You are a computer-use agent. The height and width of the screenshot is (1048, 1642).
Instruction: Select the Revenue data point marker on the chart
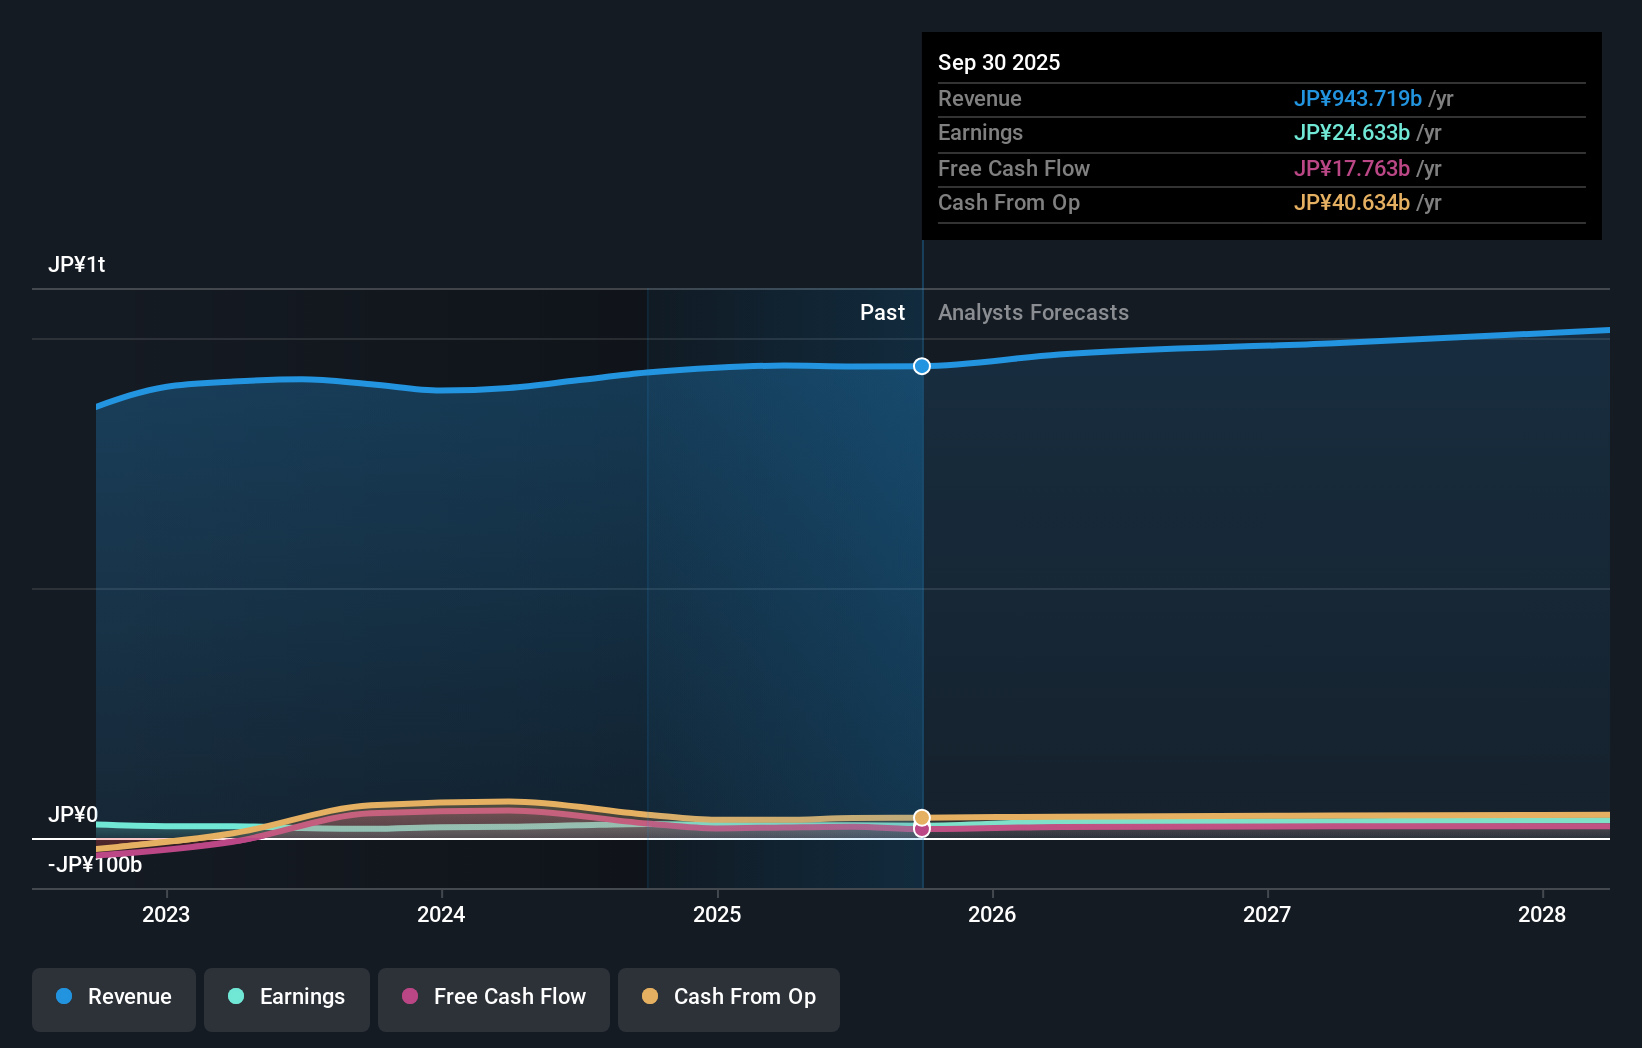pos(921,366)
